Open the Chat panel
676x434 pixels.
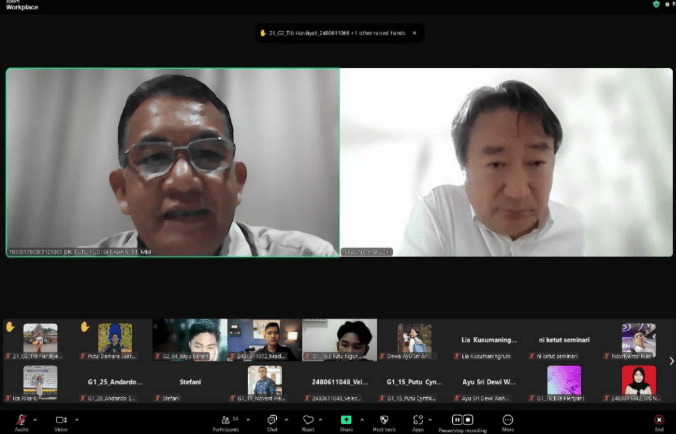[272, 420]
